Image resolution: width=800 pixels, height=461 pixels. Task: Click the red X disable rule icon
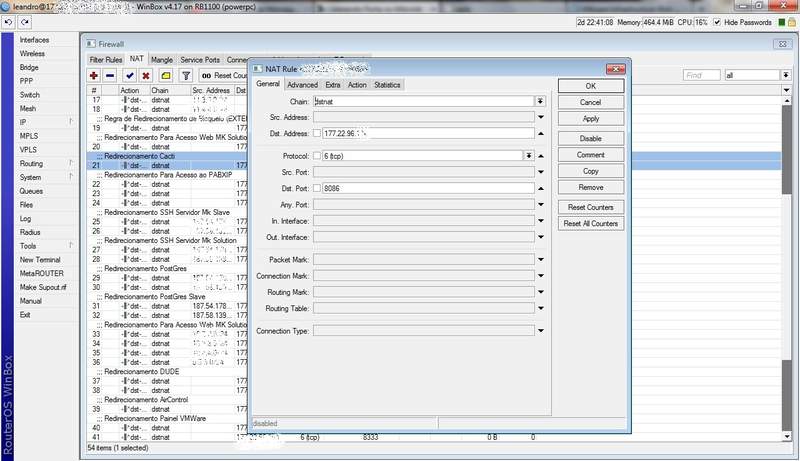[x=146, y=75]
